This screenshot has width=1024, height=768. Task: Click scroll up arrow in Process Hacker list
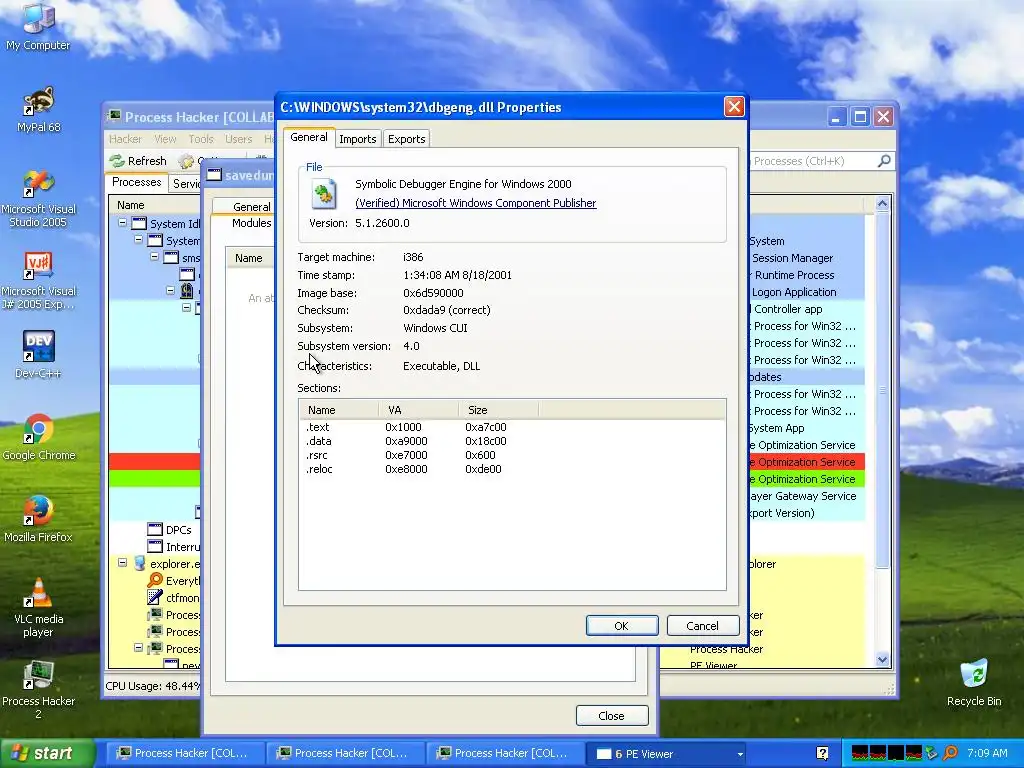coord(882,204)
